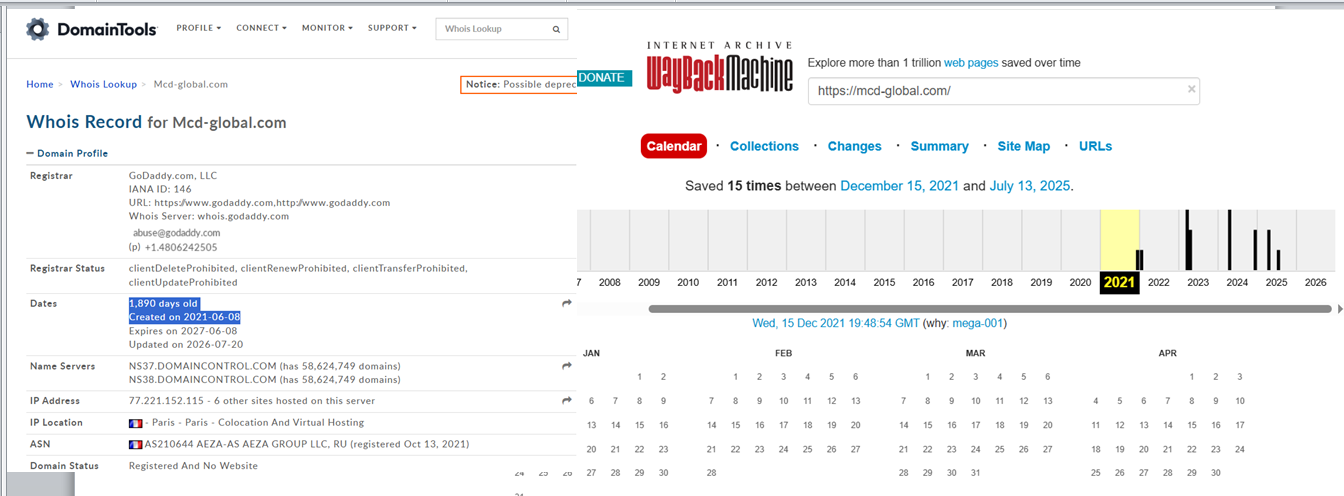
Task: Select year 2022 on the timeline
Action: tap(1158, 282)
